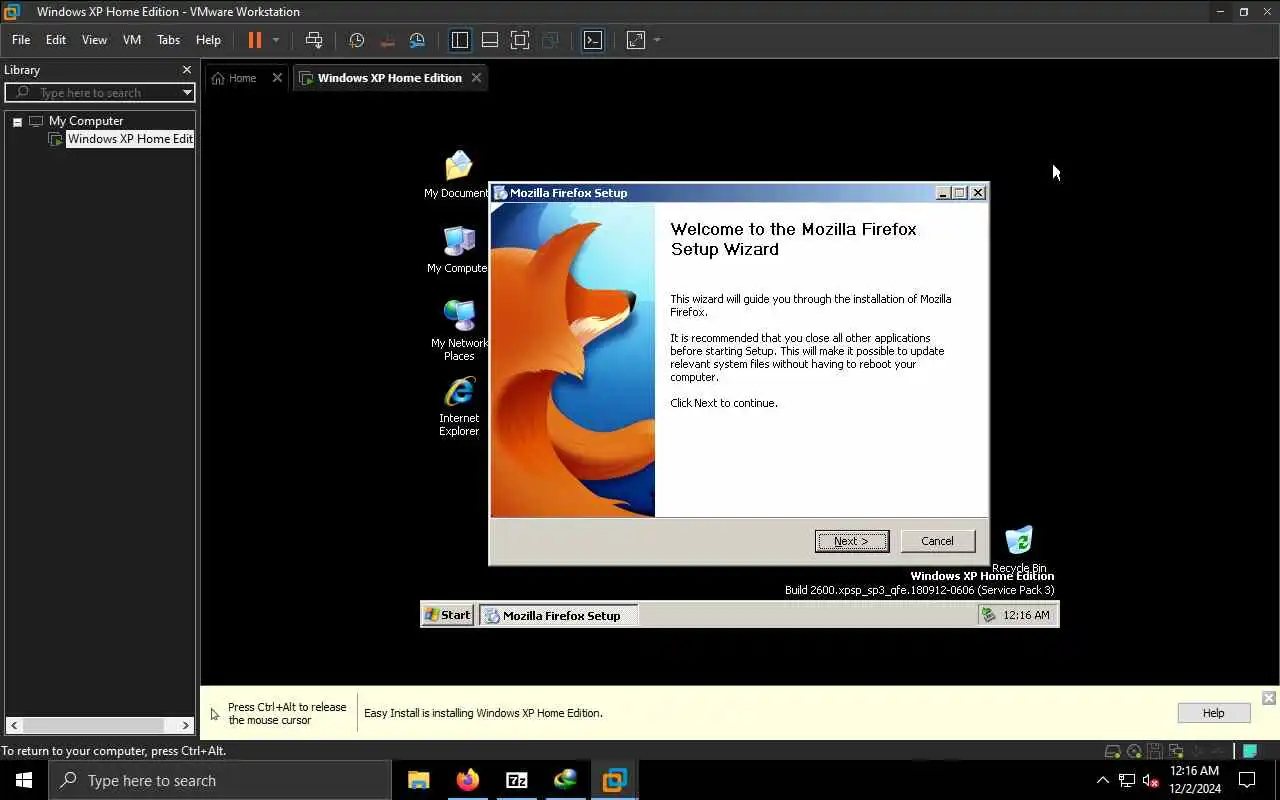Close the Library panel
The width and height of the screenshot is (1280, 800).
(186, 70)
